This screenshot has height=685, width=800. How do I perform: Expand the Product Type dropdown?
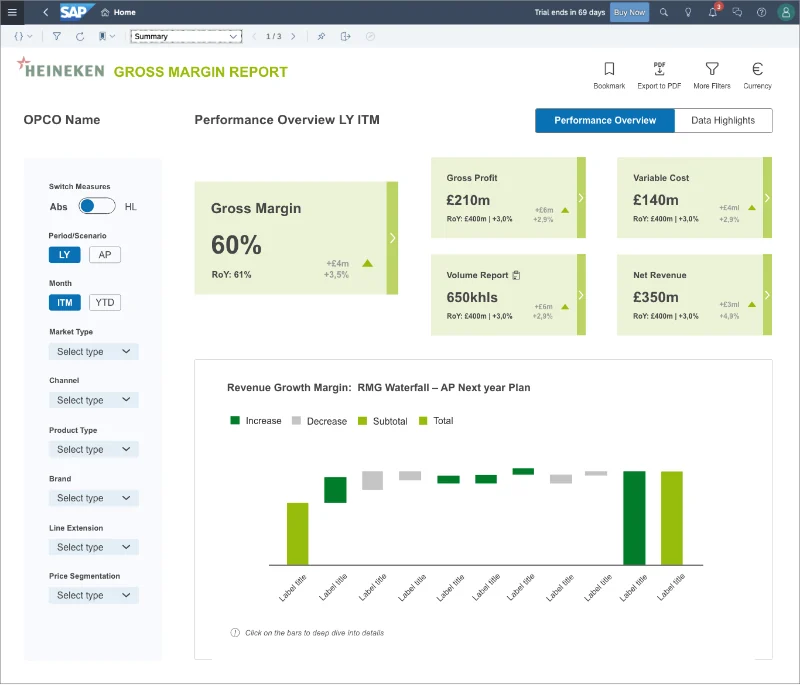[94, 449]
